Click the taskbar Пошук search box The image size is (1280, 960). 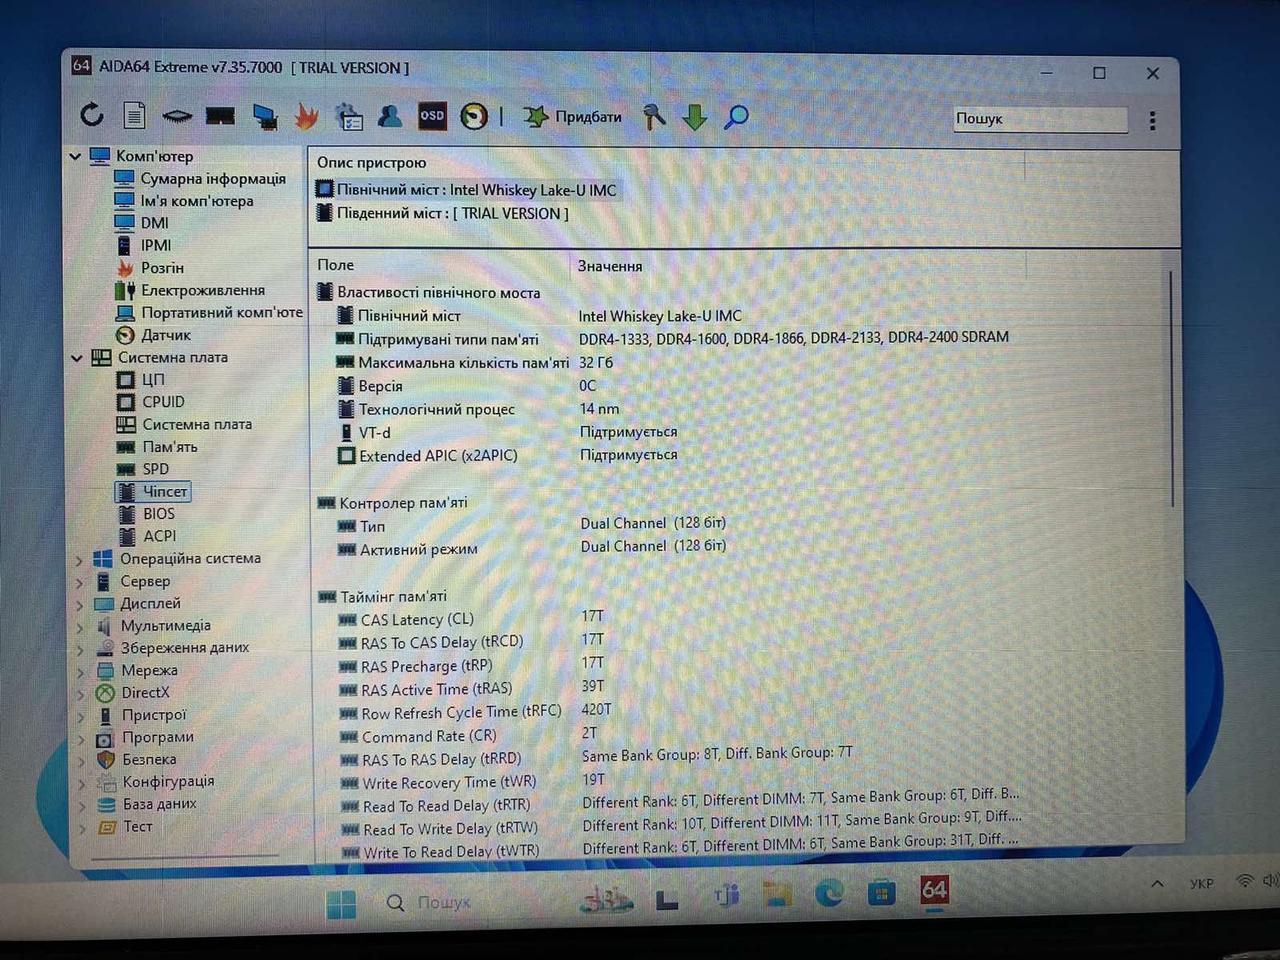point(430,903)
